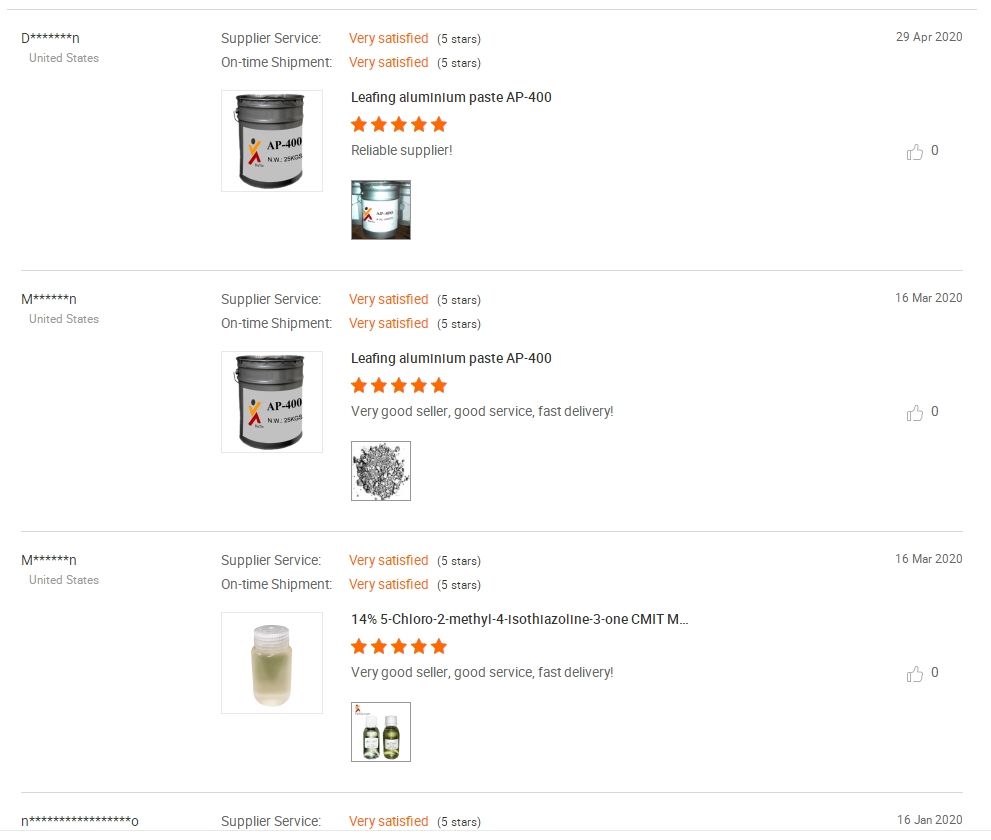This screenshot has width=991, height=840.
Task: Open the 14% 5-Chloro-2-methyl-4-isothiazoline-3-one CMIT link
Action: [519, 620]
